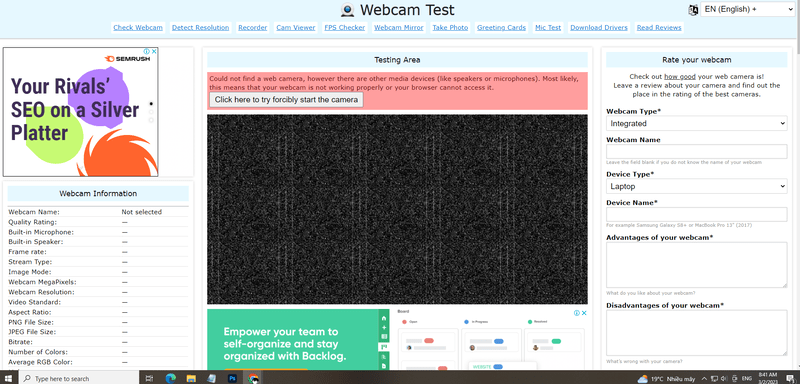Open the Detect Resolution menu link
This screenshot has height=384, width=800.
click(x=201, y=28)
